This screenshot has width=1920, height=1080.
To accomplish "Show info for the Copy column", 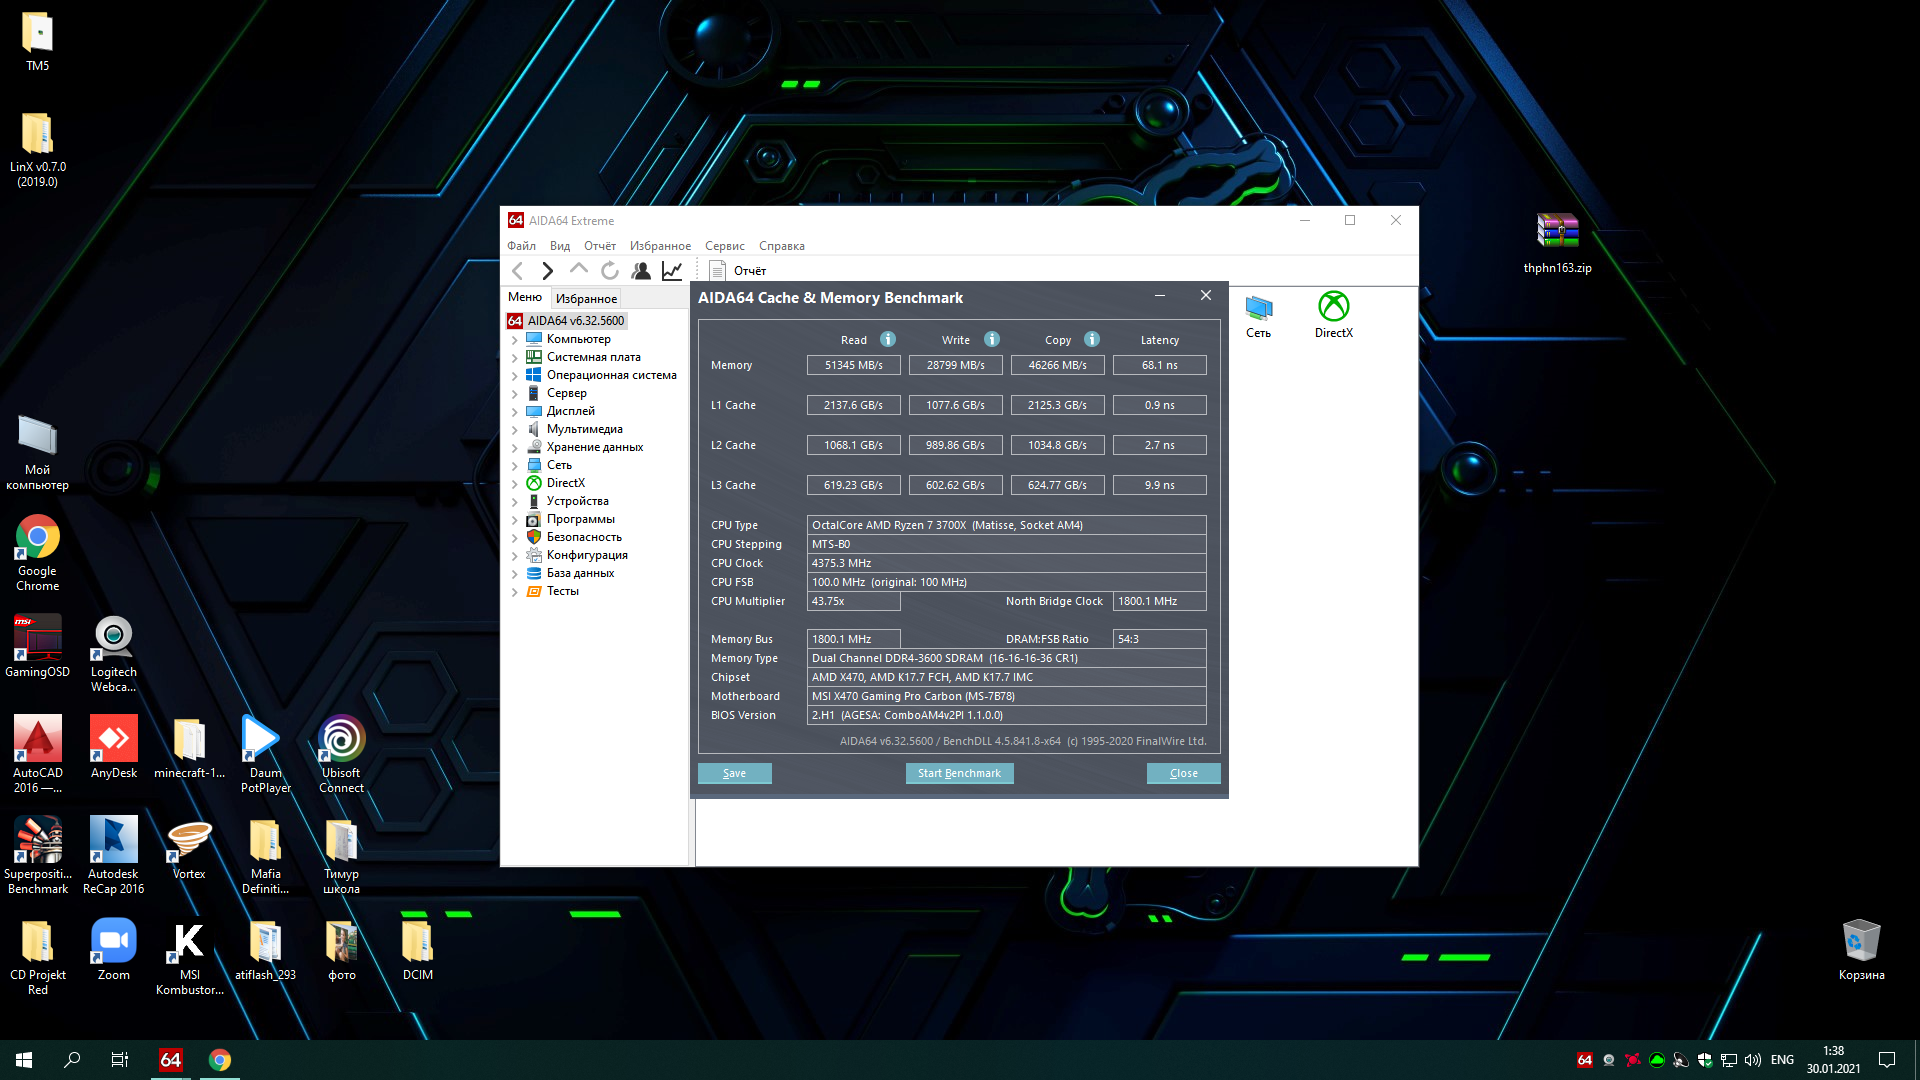I will coord(1092,339).
